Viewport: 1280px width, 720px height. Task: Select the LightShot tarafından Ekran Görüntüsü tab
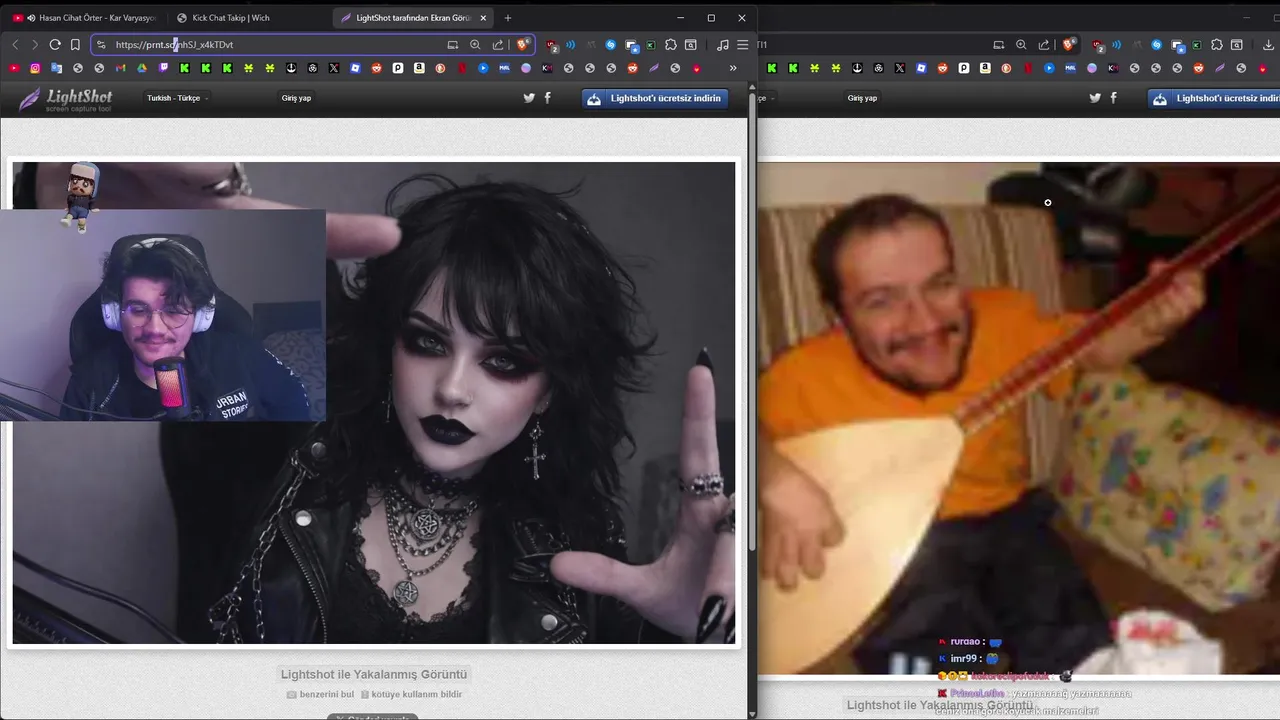(x=413, y=18)
